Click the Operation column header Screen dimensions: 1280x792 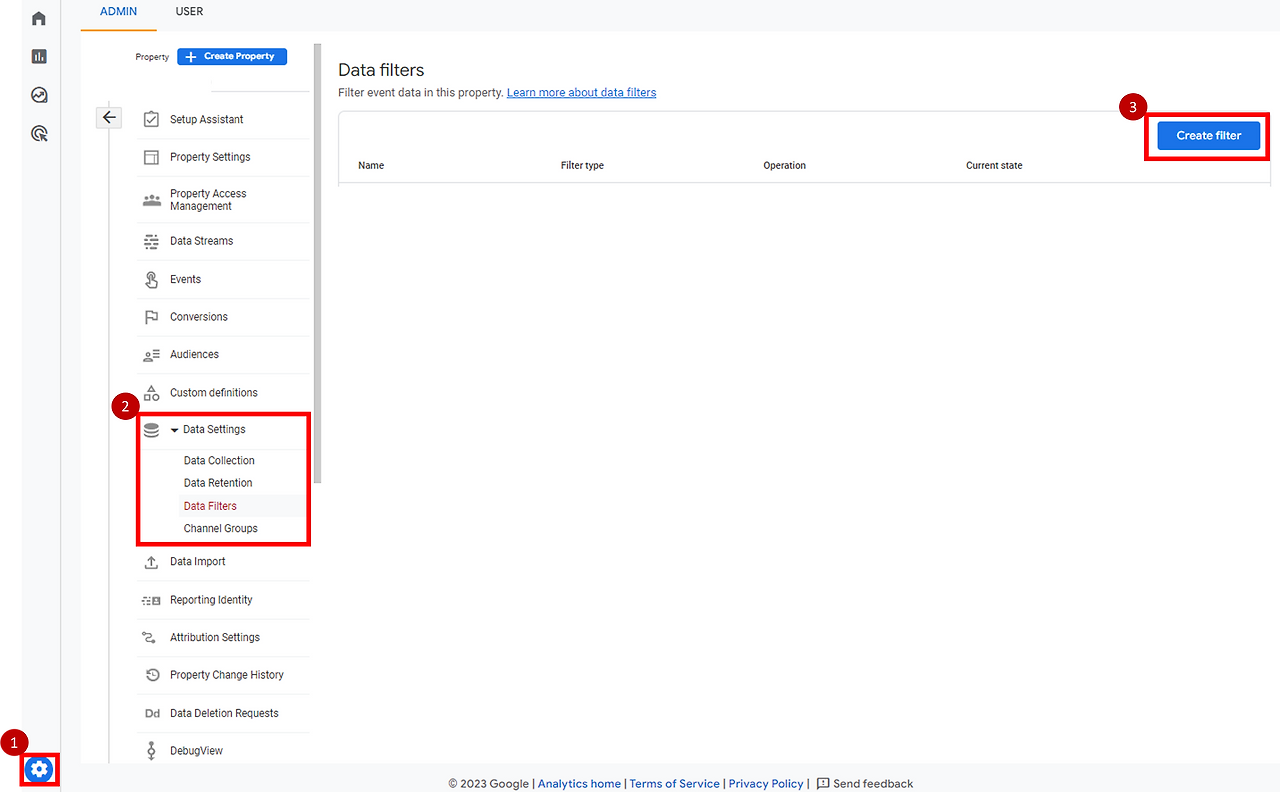pyautogui.click(x=784, y=166)
